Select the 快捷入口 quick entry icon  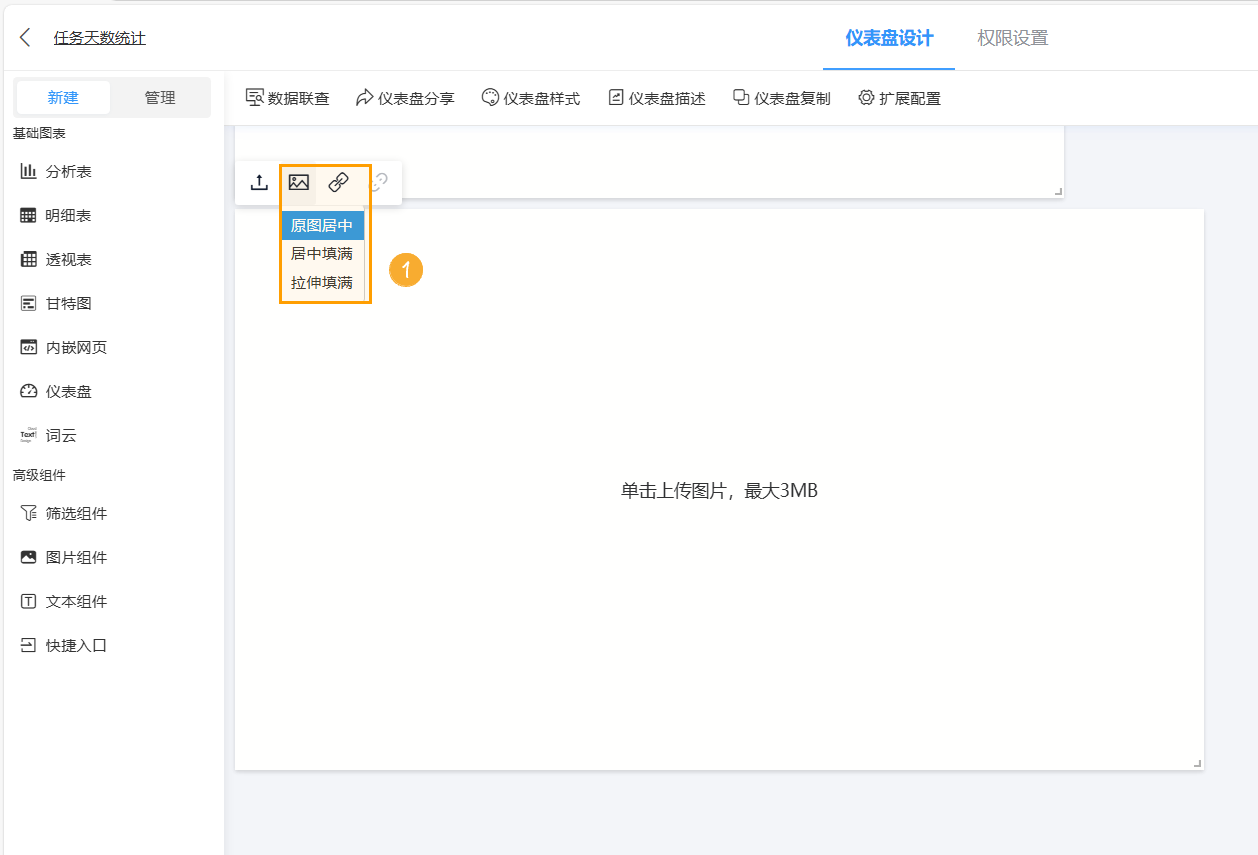pos(28,644)
